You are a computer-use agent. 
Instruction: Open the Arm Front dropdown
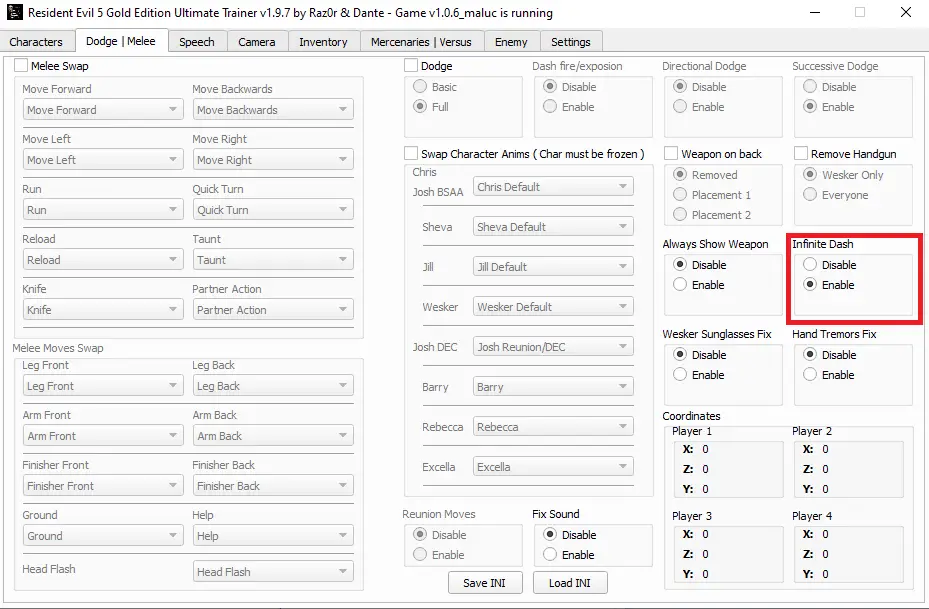103,436
